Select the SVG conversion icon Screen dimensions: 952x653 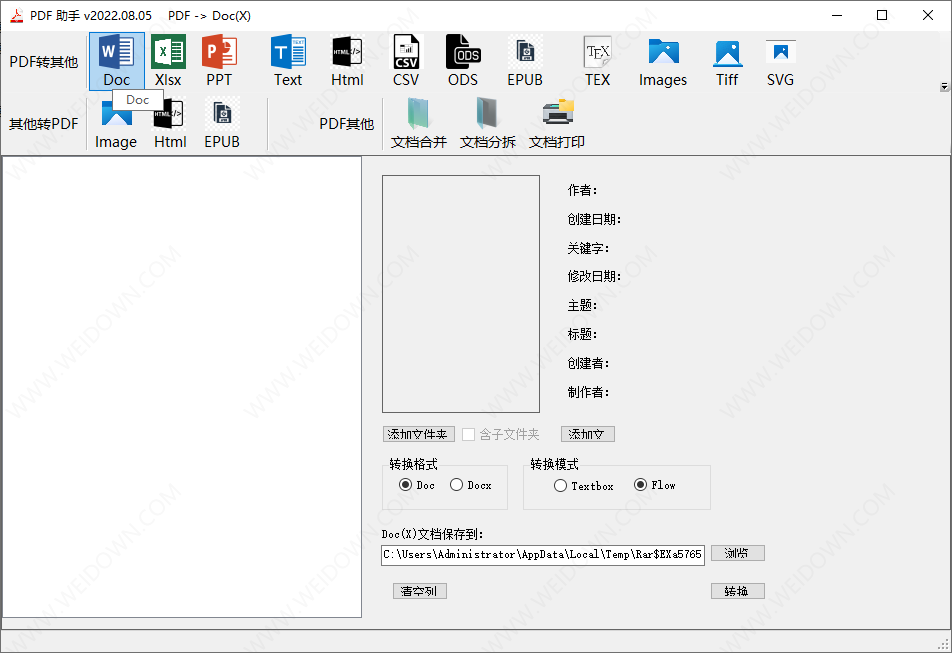pos(780,61)
